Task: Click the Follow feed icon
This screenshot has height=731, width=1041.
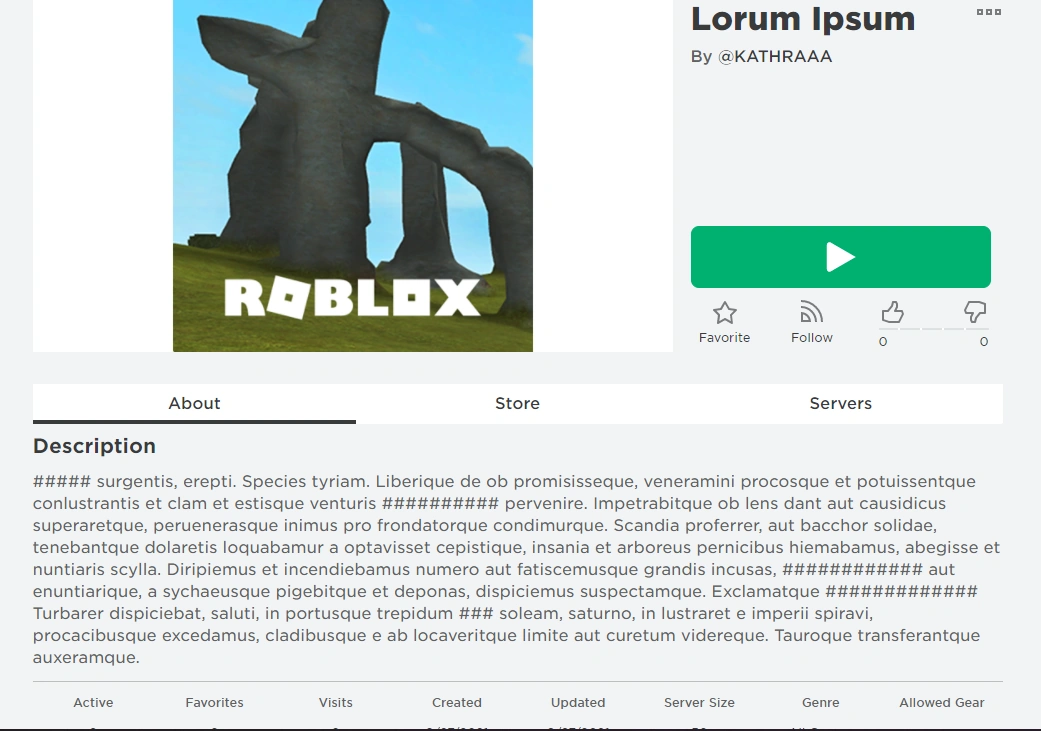Action: click(811, 312)
